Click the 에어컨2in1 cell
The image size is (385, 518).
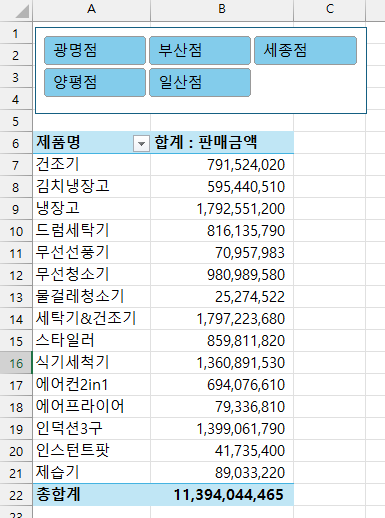tap(92, 385)
